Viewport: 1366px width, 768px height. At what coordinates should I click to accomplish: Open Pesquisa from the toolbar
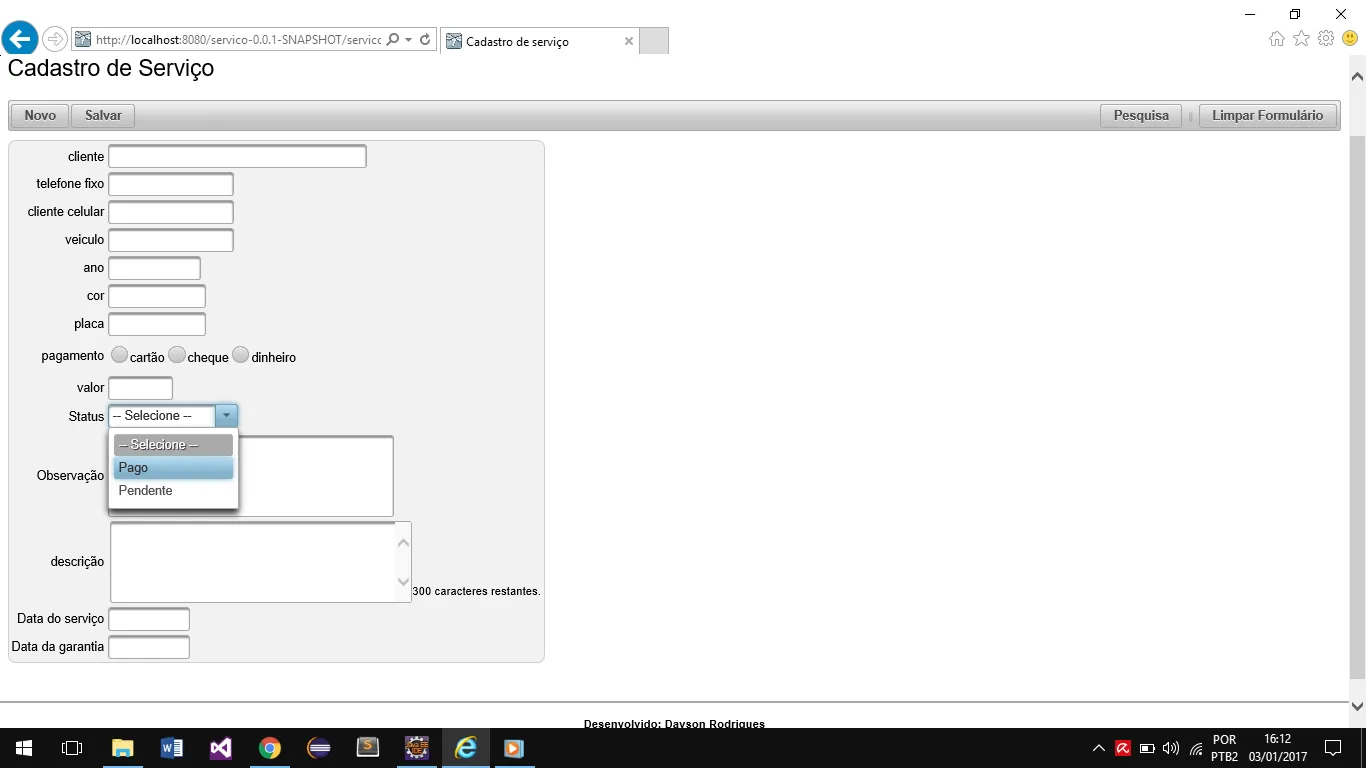[x=1141, y=116]
